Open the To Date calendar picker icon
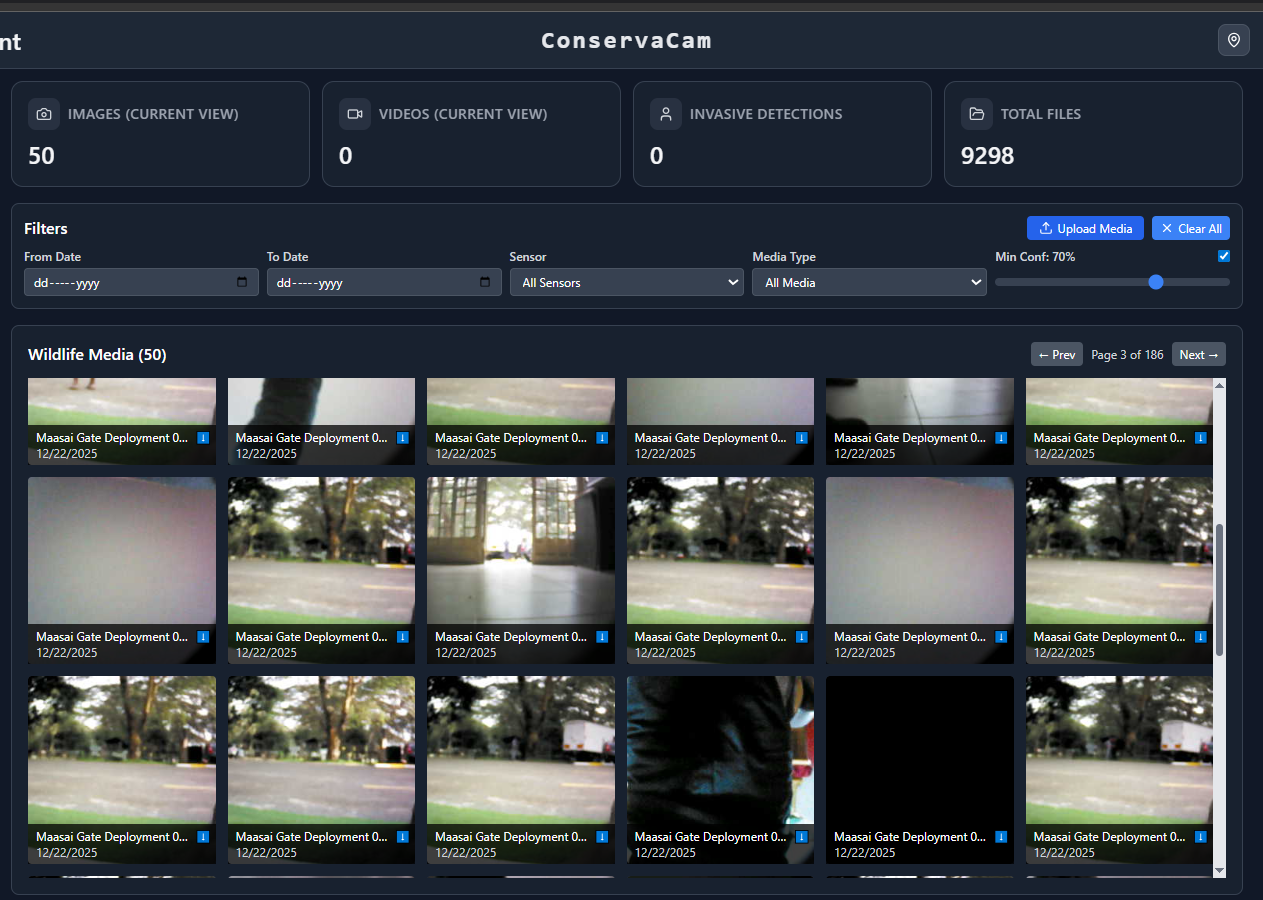The width and height of the screenshot is (1263, 900). point(485,283)
